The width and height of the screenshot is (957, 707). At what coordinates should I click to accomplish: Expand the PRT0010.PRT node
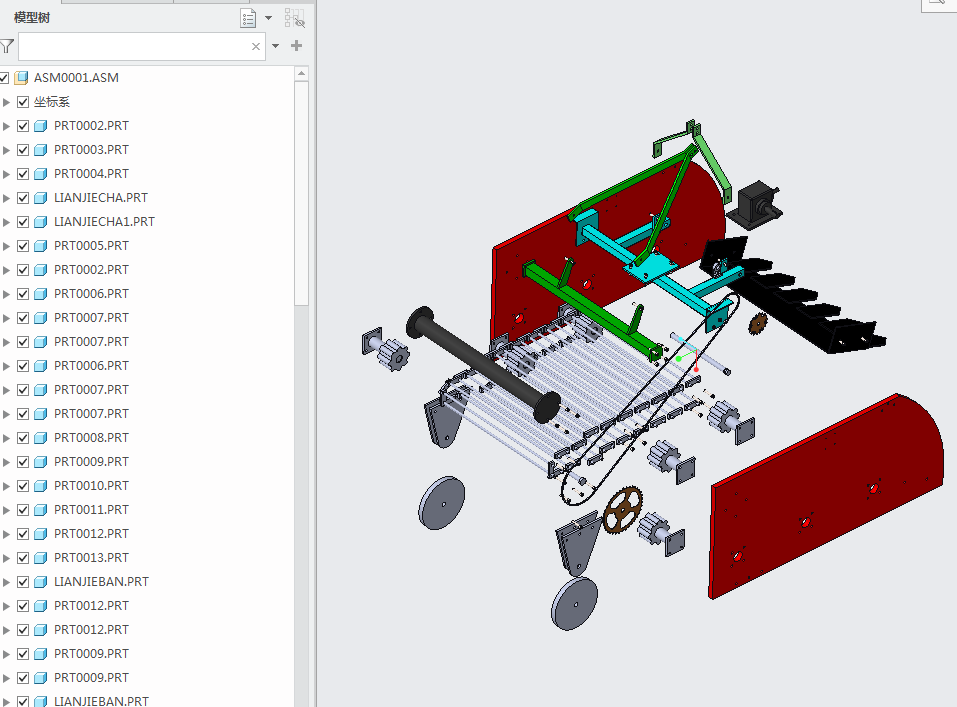click(x=7, y=486)
